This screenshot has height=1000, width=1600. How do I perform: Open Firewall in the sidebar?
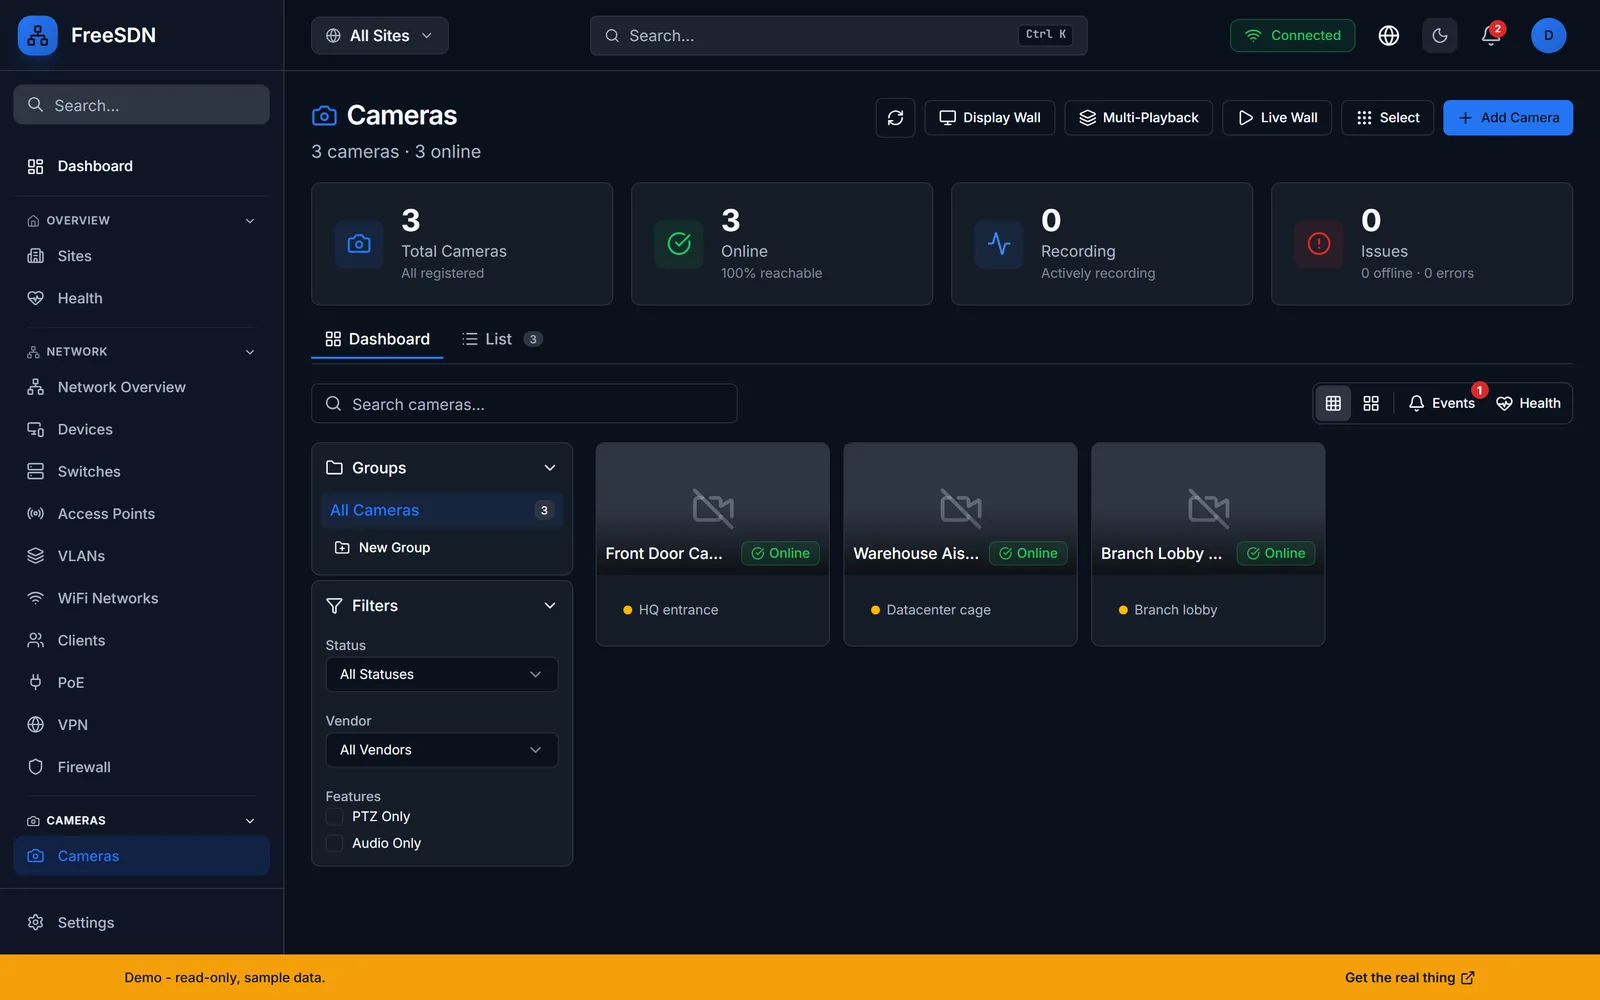coord(141,767)
